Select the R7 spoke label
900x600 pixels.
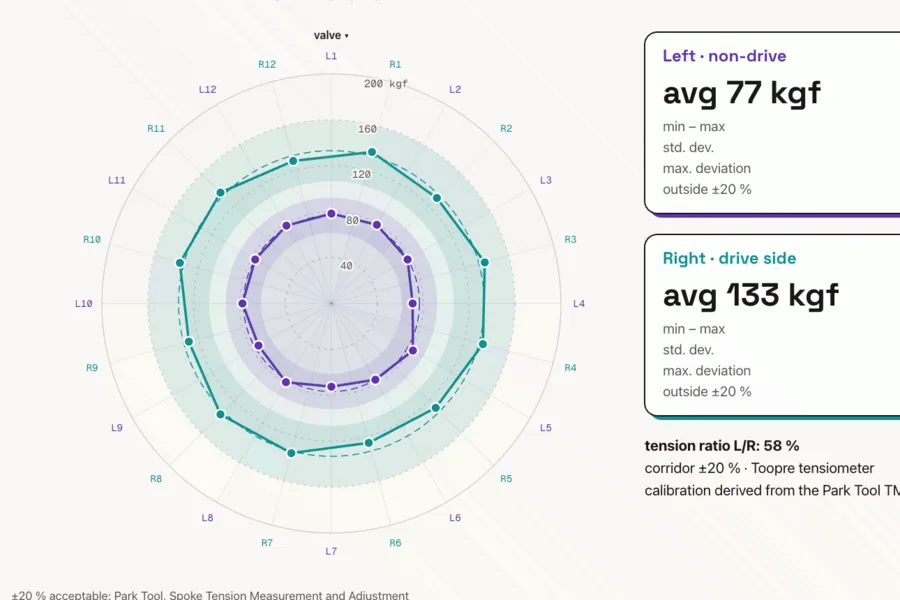point(267,543)
